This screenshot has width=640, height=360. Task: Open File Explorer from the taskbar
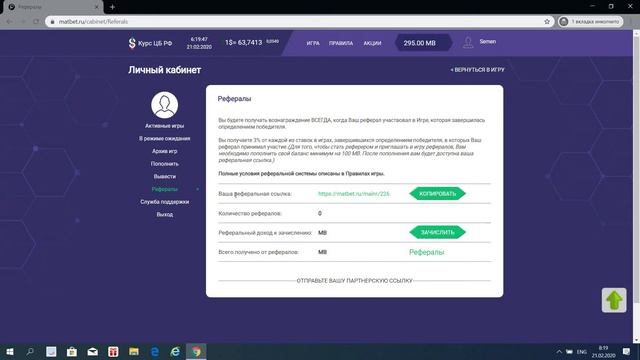pyautogui.click(x=134, y=351)
